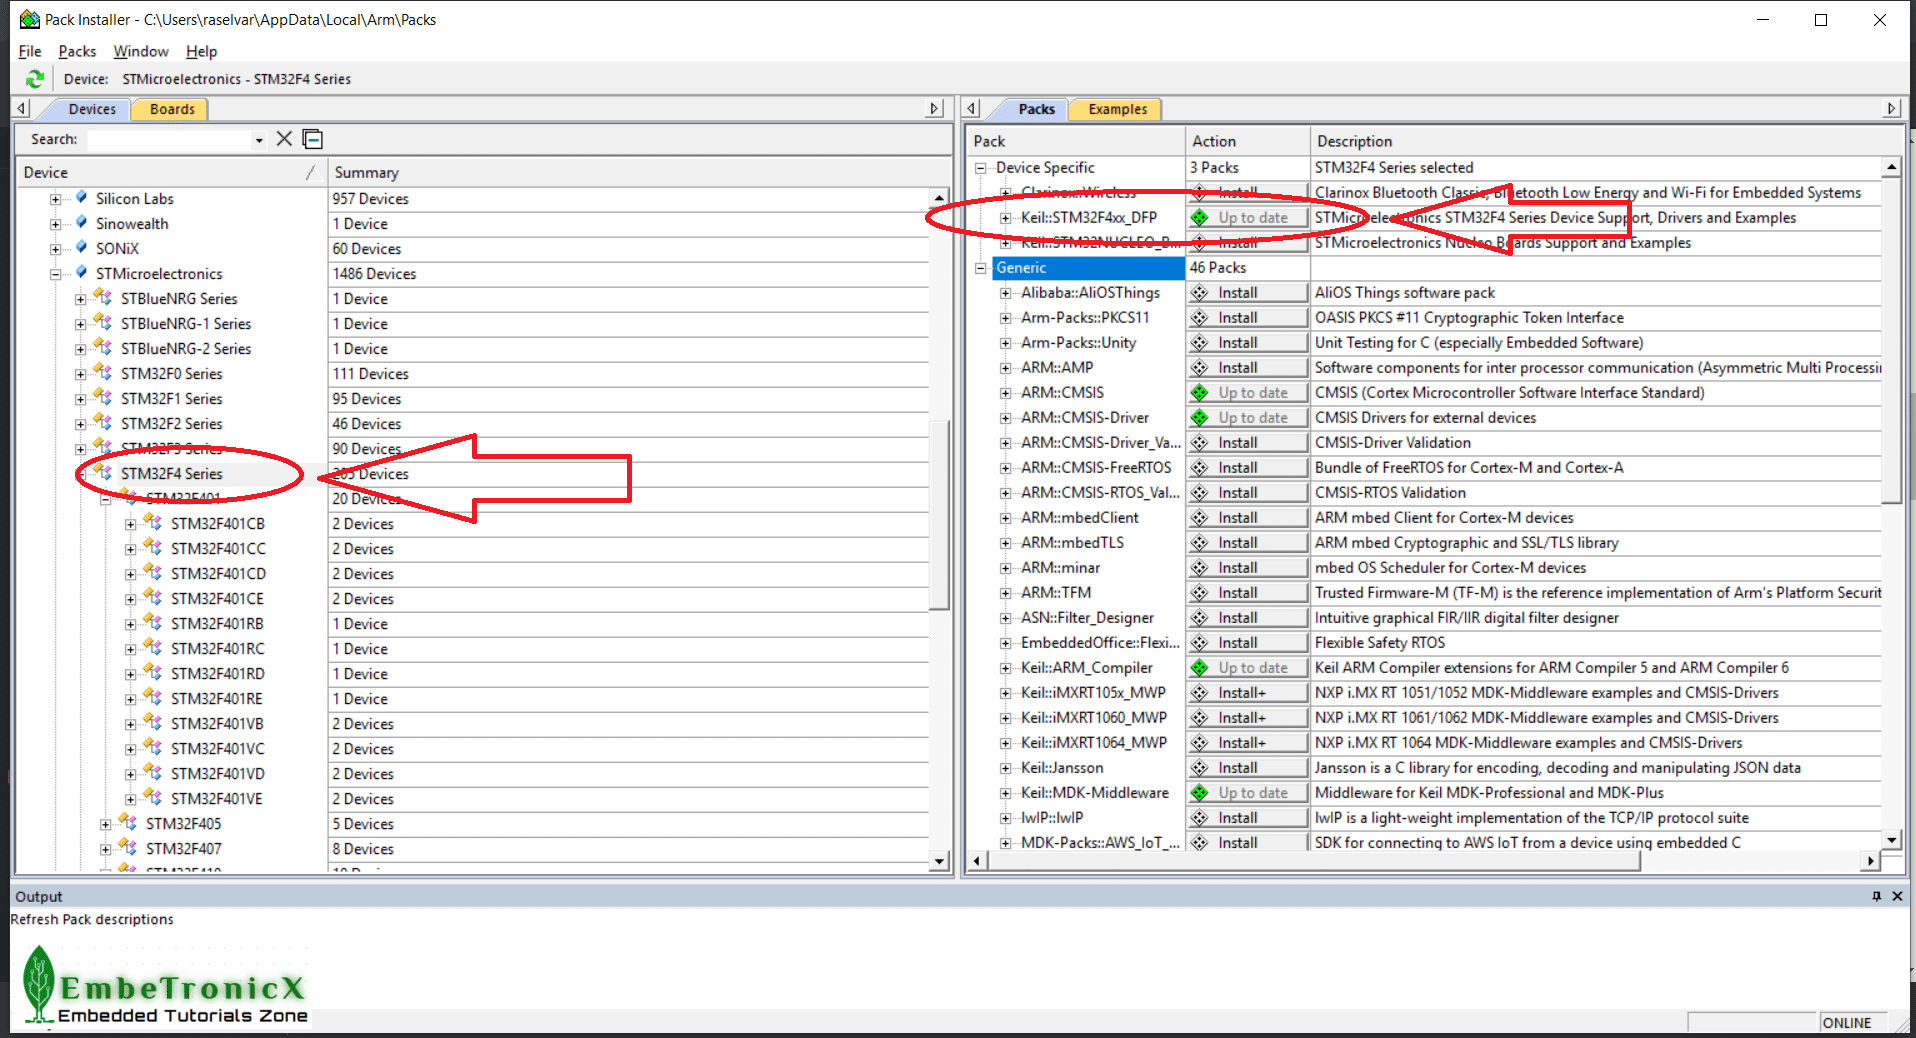Click the STM32F407 subfamily icon
This screenshot has height=1038, width=1916.
128,847
